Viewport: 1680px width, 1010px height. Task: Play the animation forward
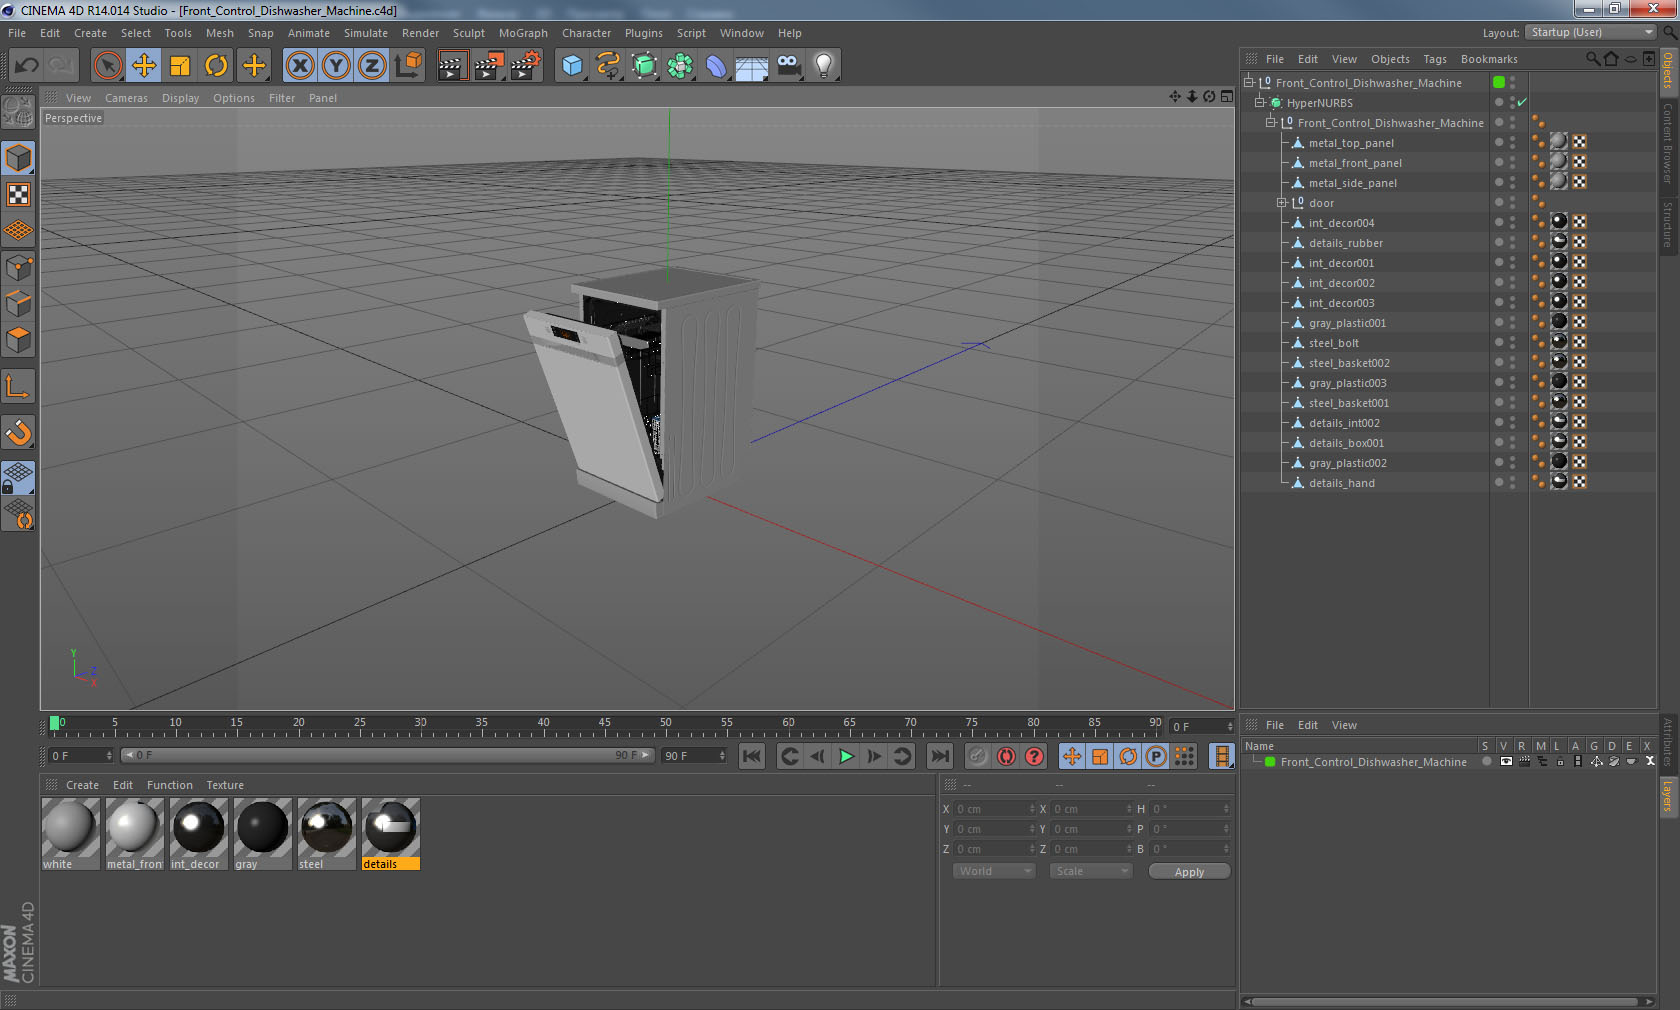[846, 756]
